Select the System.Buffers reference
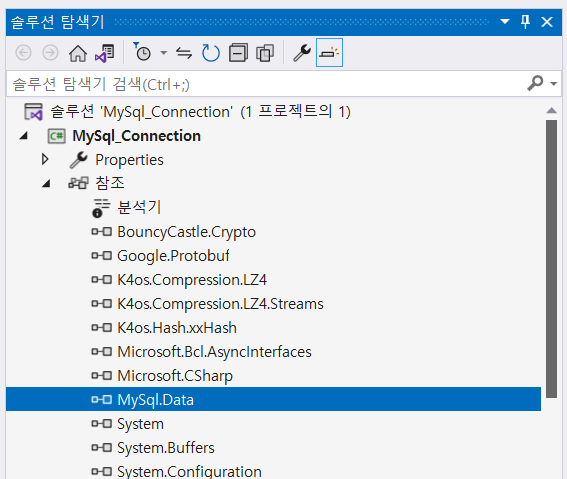Viewport: 567px width, 479px height. click(x=166, y=448)
